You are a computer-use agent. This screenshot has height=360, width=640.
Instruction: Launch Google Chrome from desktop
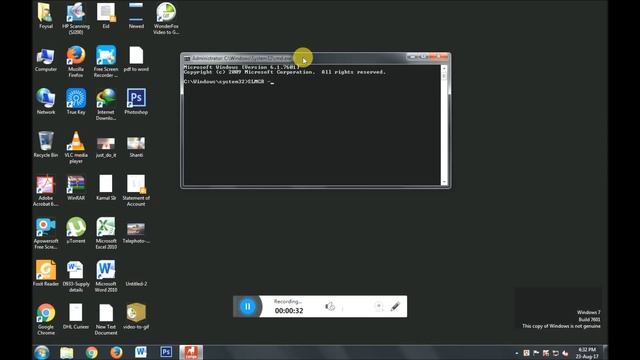pyautogui.click(x=45, y=319)
